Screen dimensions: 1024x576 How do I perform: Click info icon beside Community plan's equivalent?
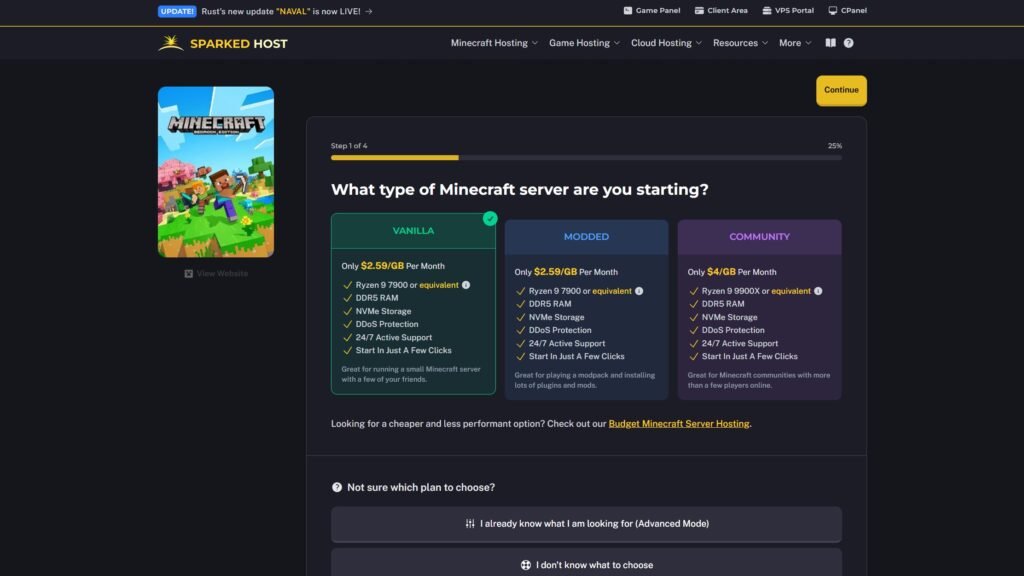pyautogui.click(x=818, y=291)
